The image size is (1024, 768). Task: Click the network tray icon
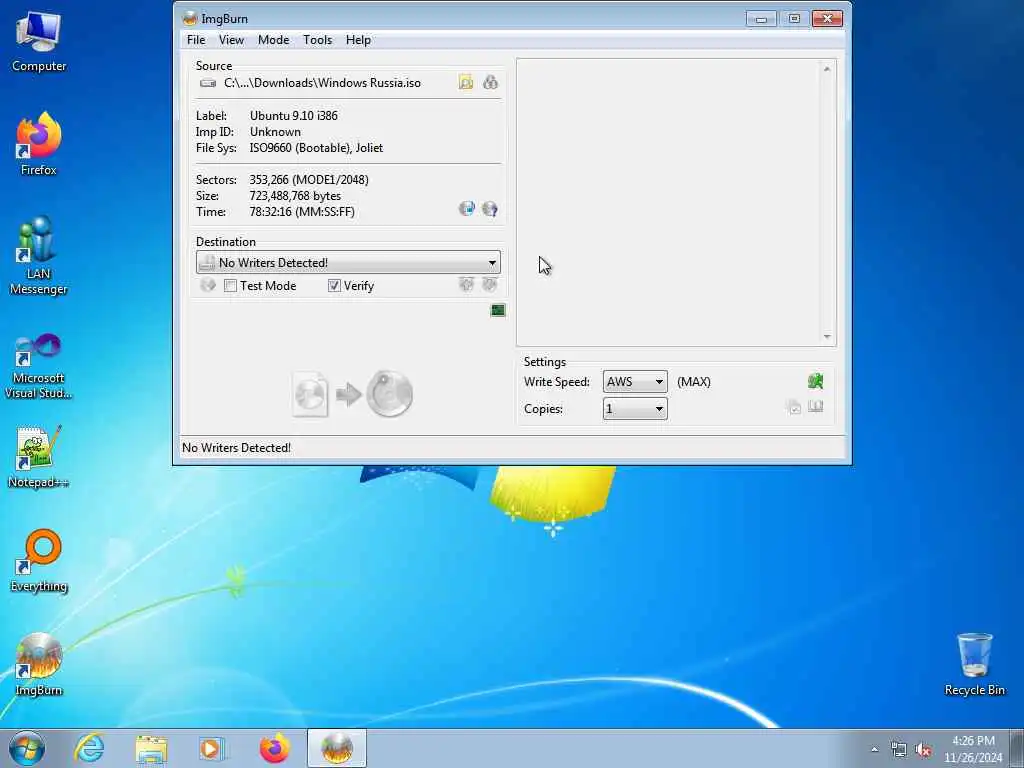[x=899, y=750]
